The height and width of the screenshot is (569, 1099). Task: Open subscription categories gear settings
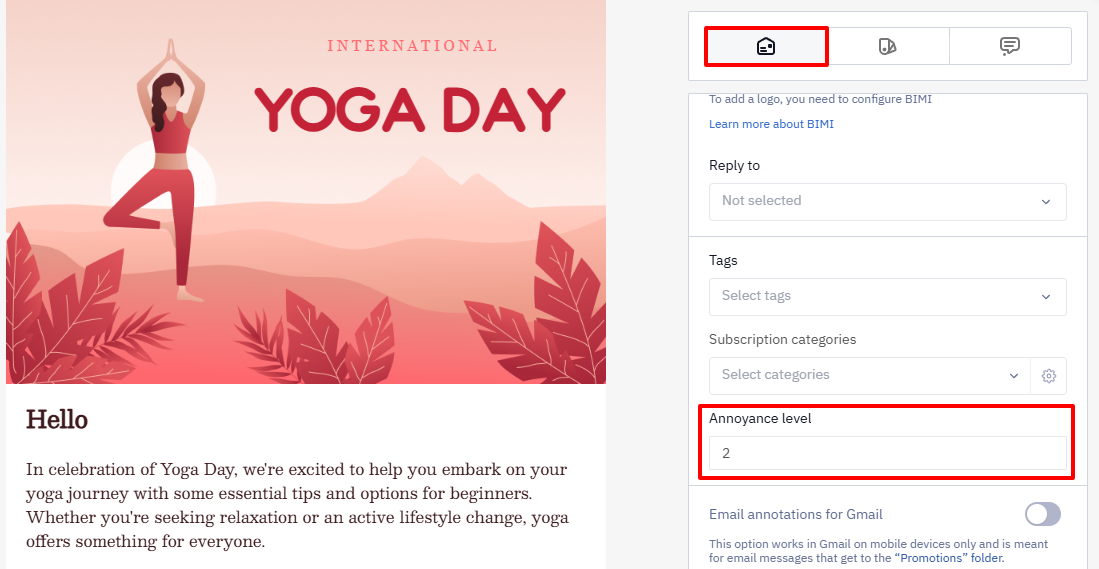pyautogui.click(x=1049, y=376)
